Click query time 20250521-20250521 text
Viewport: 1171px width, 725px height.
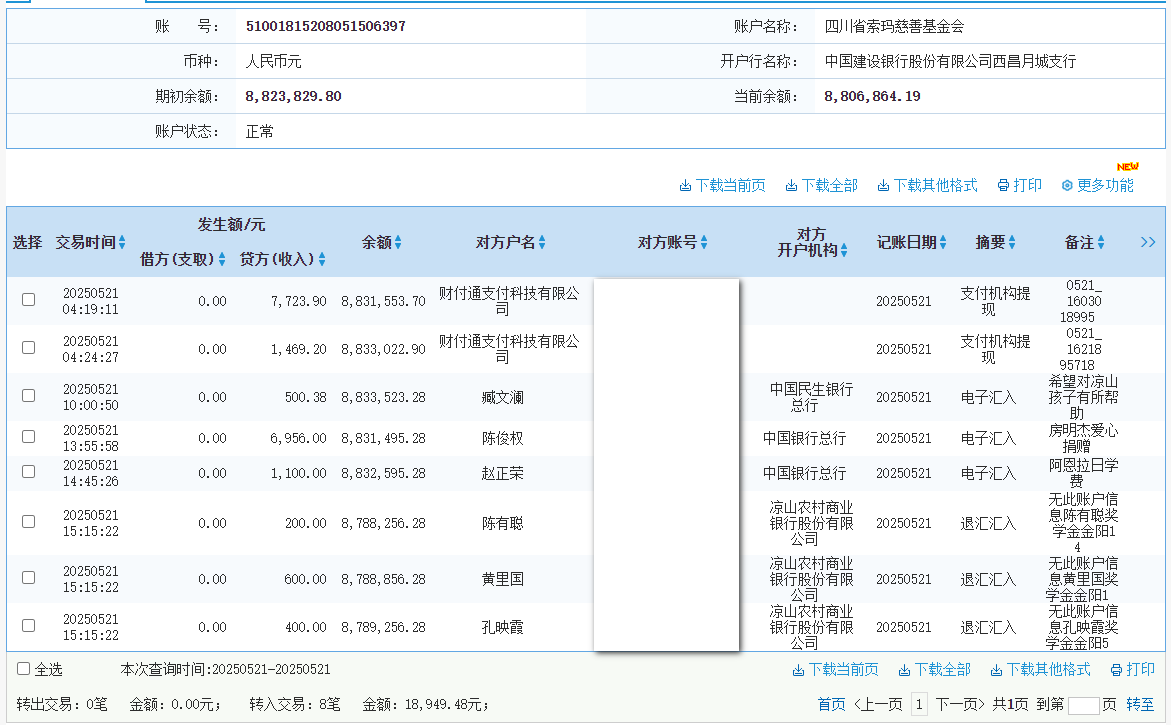(x=271, y=669)
